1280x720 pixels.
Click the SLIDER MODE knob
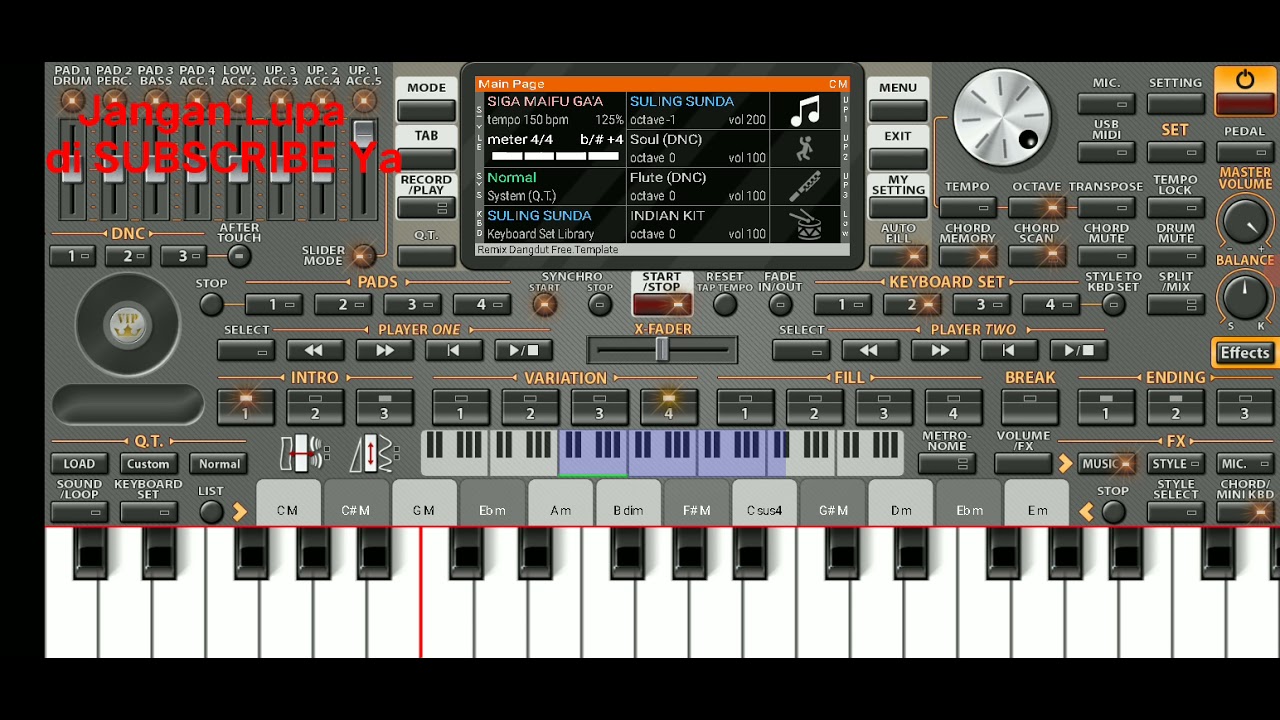(364, 256)
